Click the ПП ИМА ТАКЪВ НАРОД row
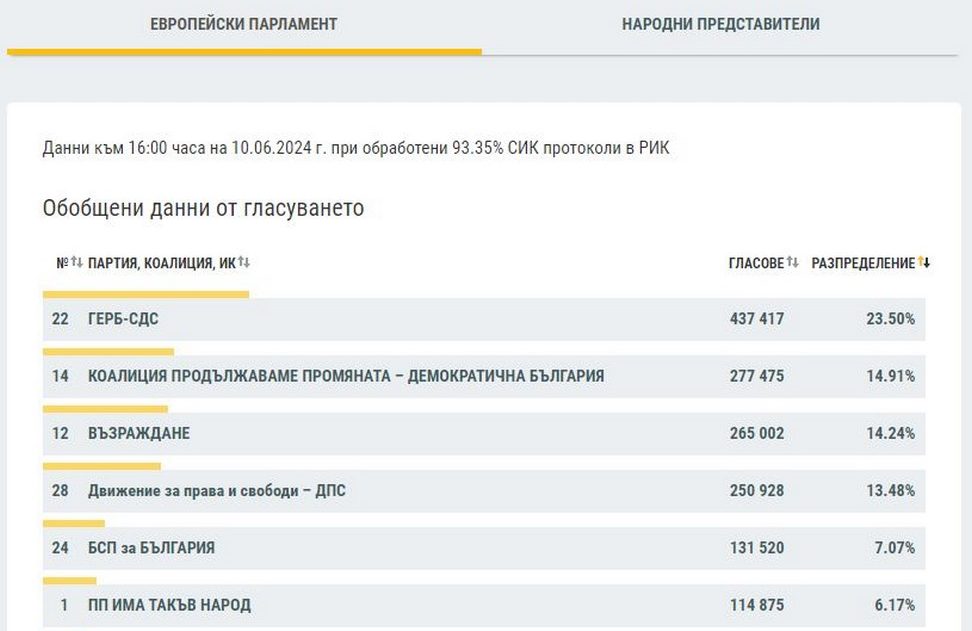Viewport: 972px width, 631px height. pos(169,605)
